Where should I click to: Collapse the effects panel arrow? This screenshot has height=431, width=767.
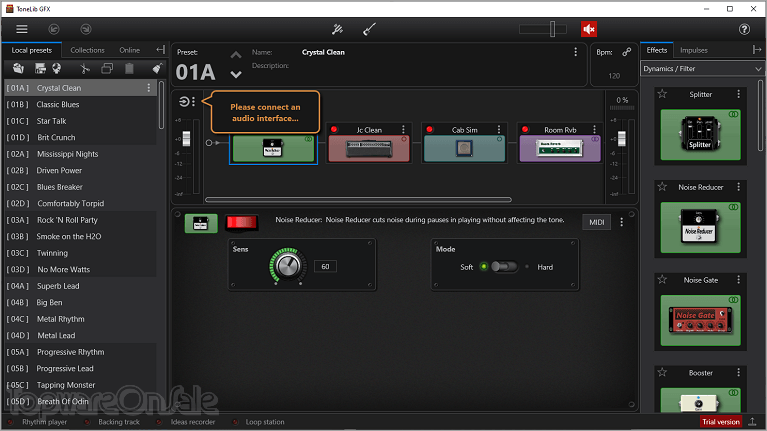(756, 50)
